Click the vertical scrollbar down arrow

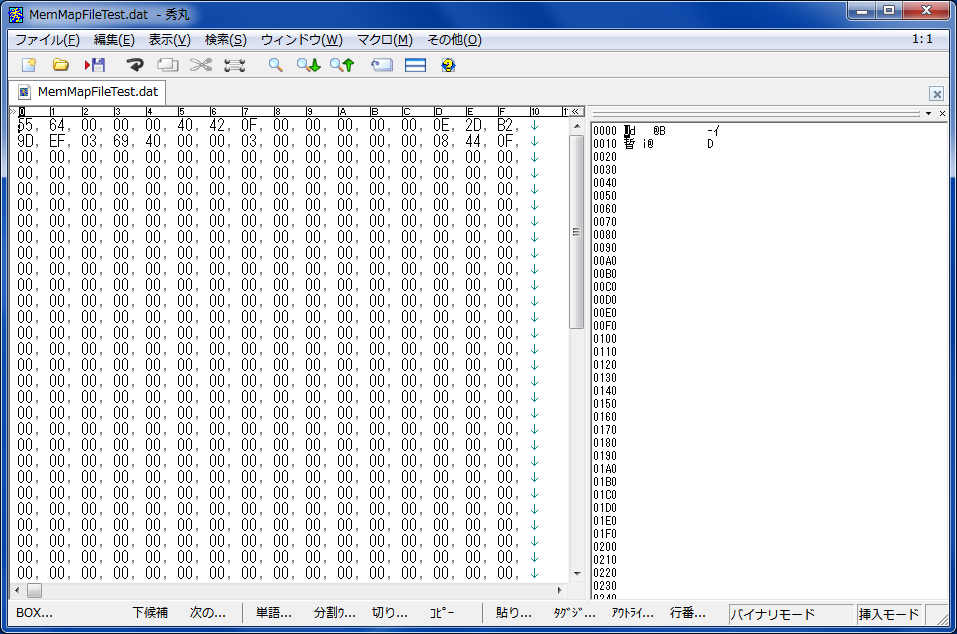click(577, 574)
